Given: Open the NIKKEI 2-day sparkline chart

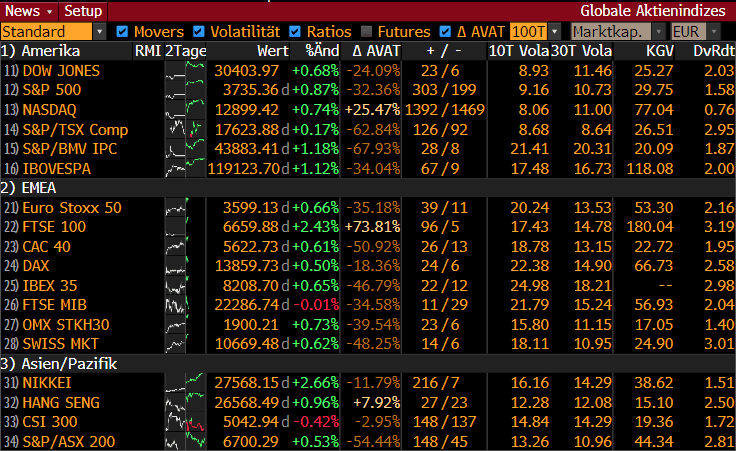Looking at the screenshot, I should tap(185, 382).
